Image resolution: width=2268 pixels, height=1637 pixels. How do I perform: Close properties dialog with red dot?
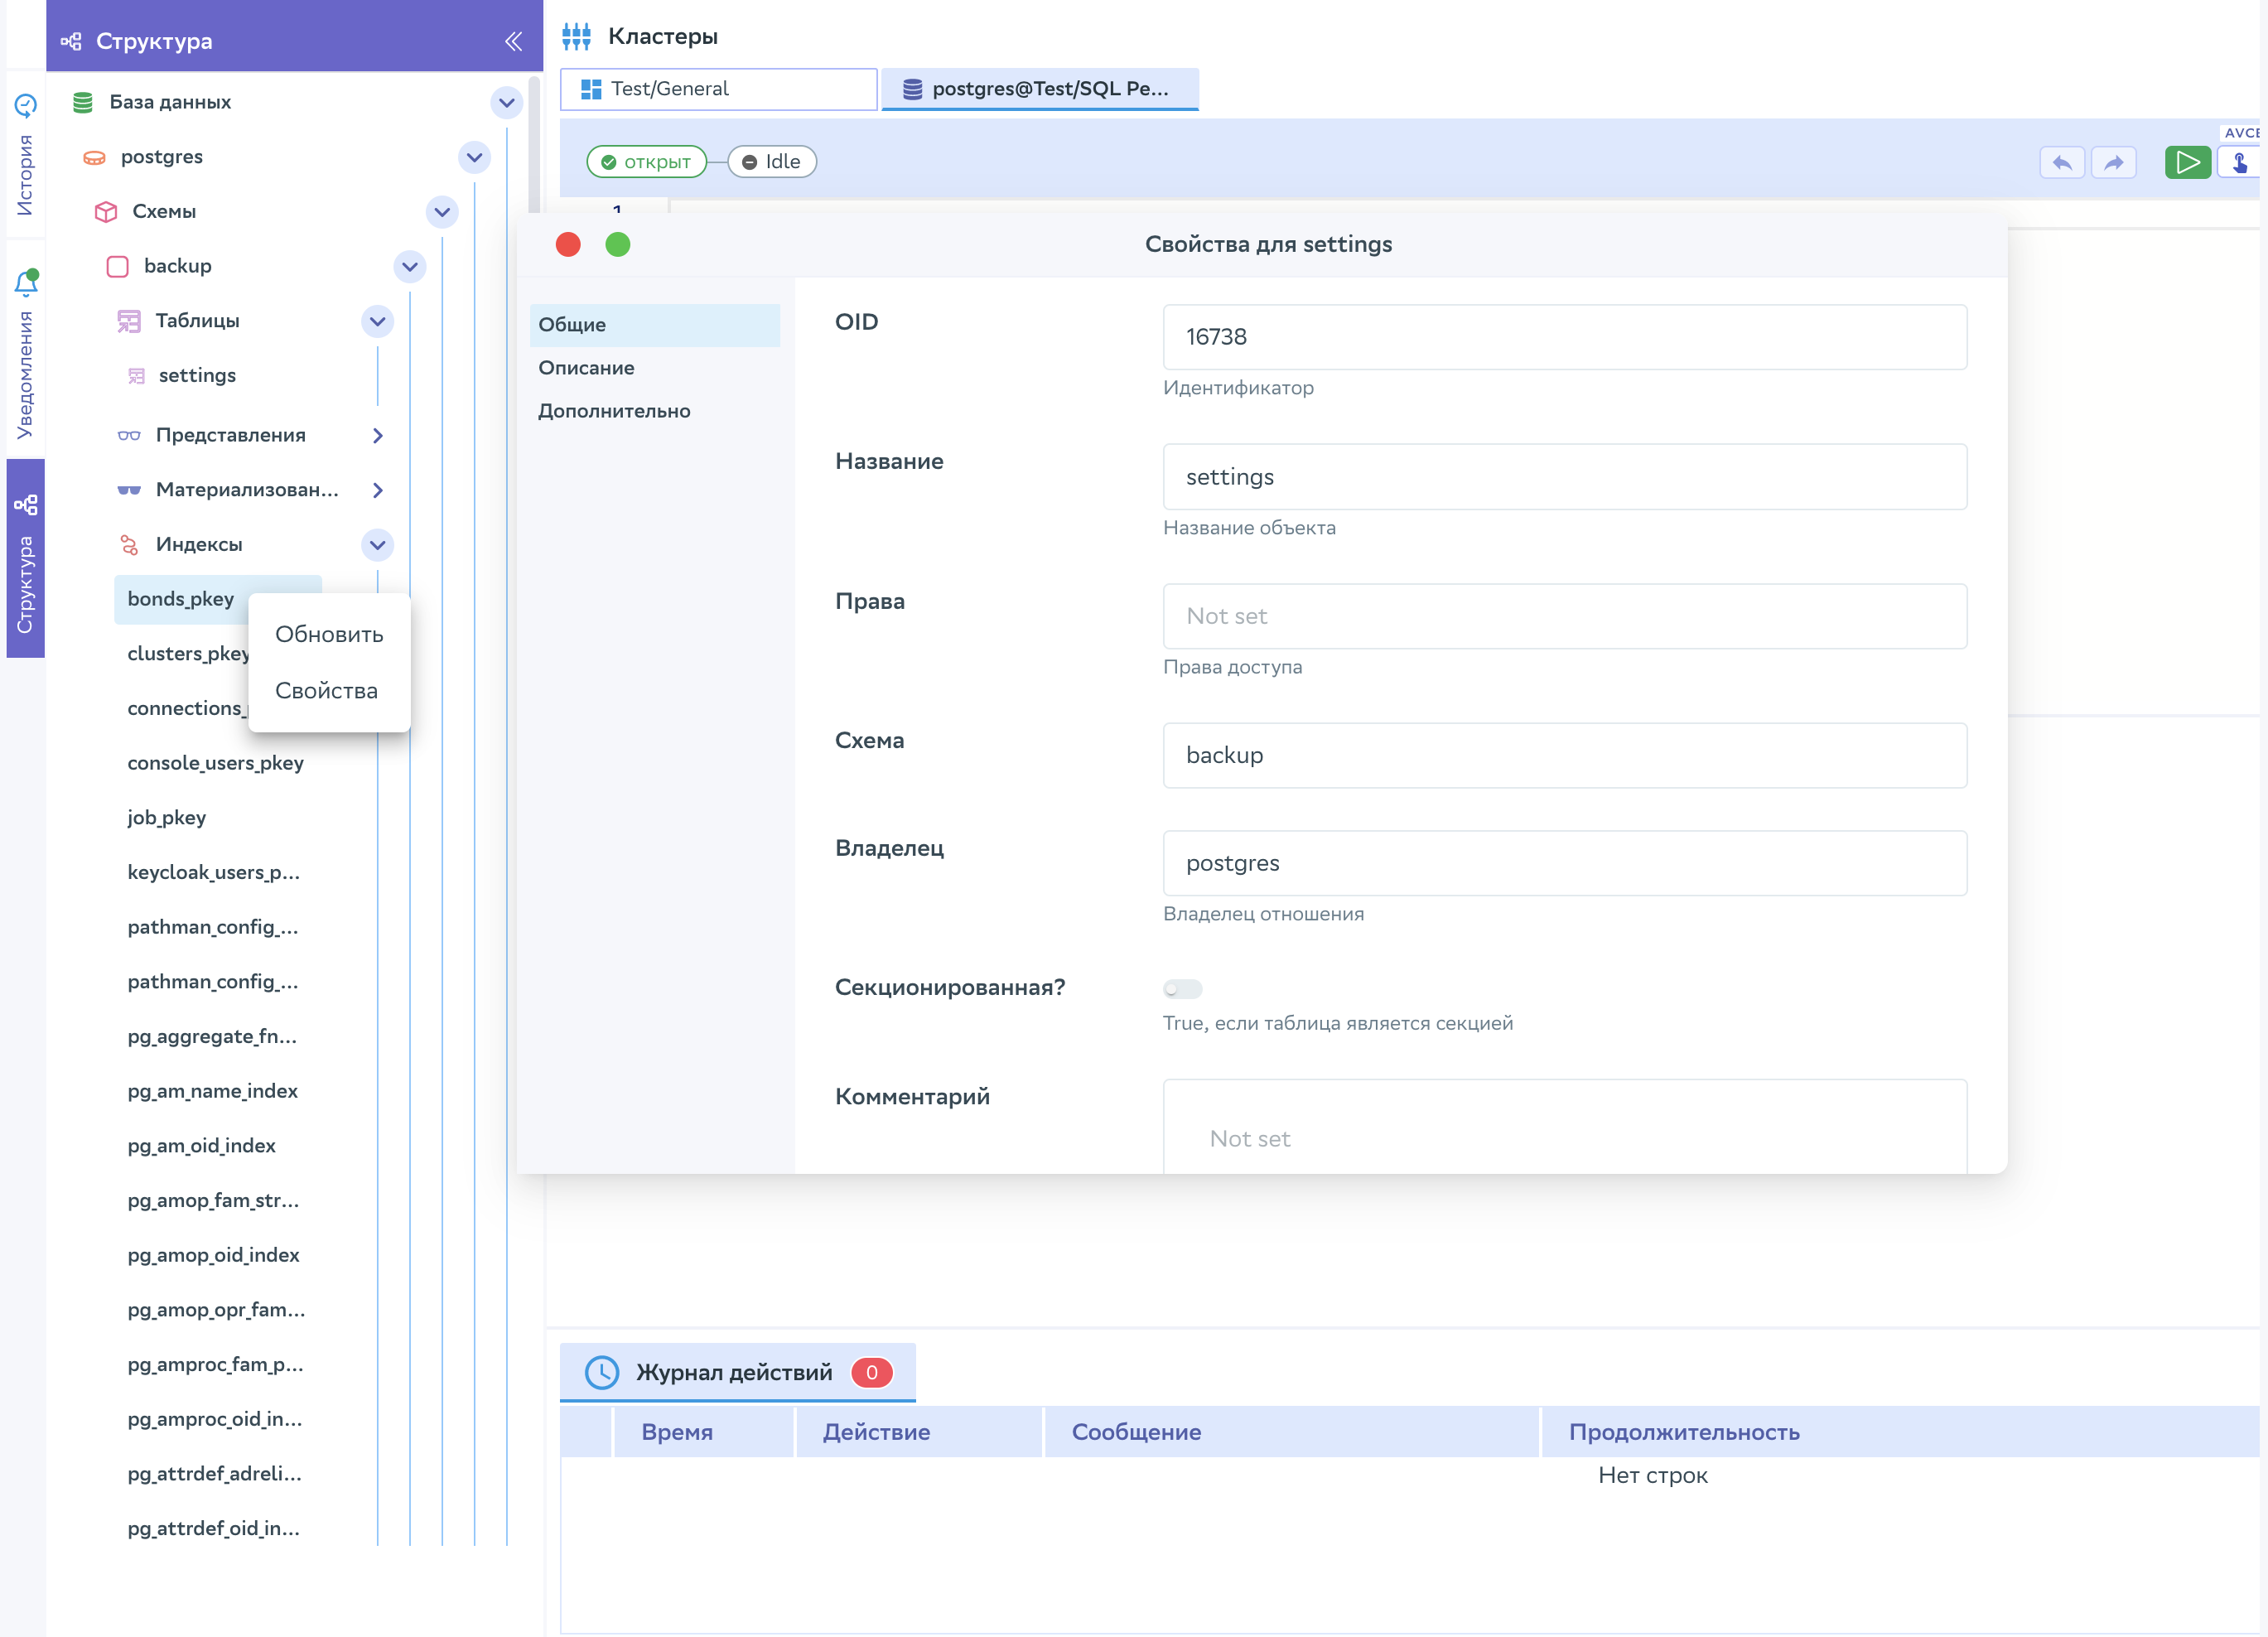tap(568, 244)
